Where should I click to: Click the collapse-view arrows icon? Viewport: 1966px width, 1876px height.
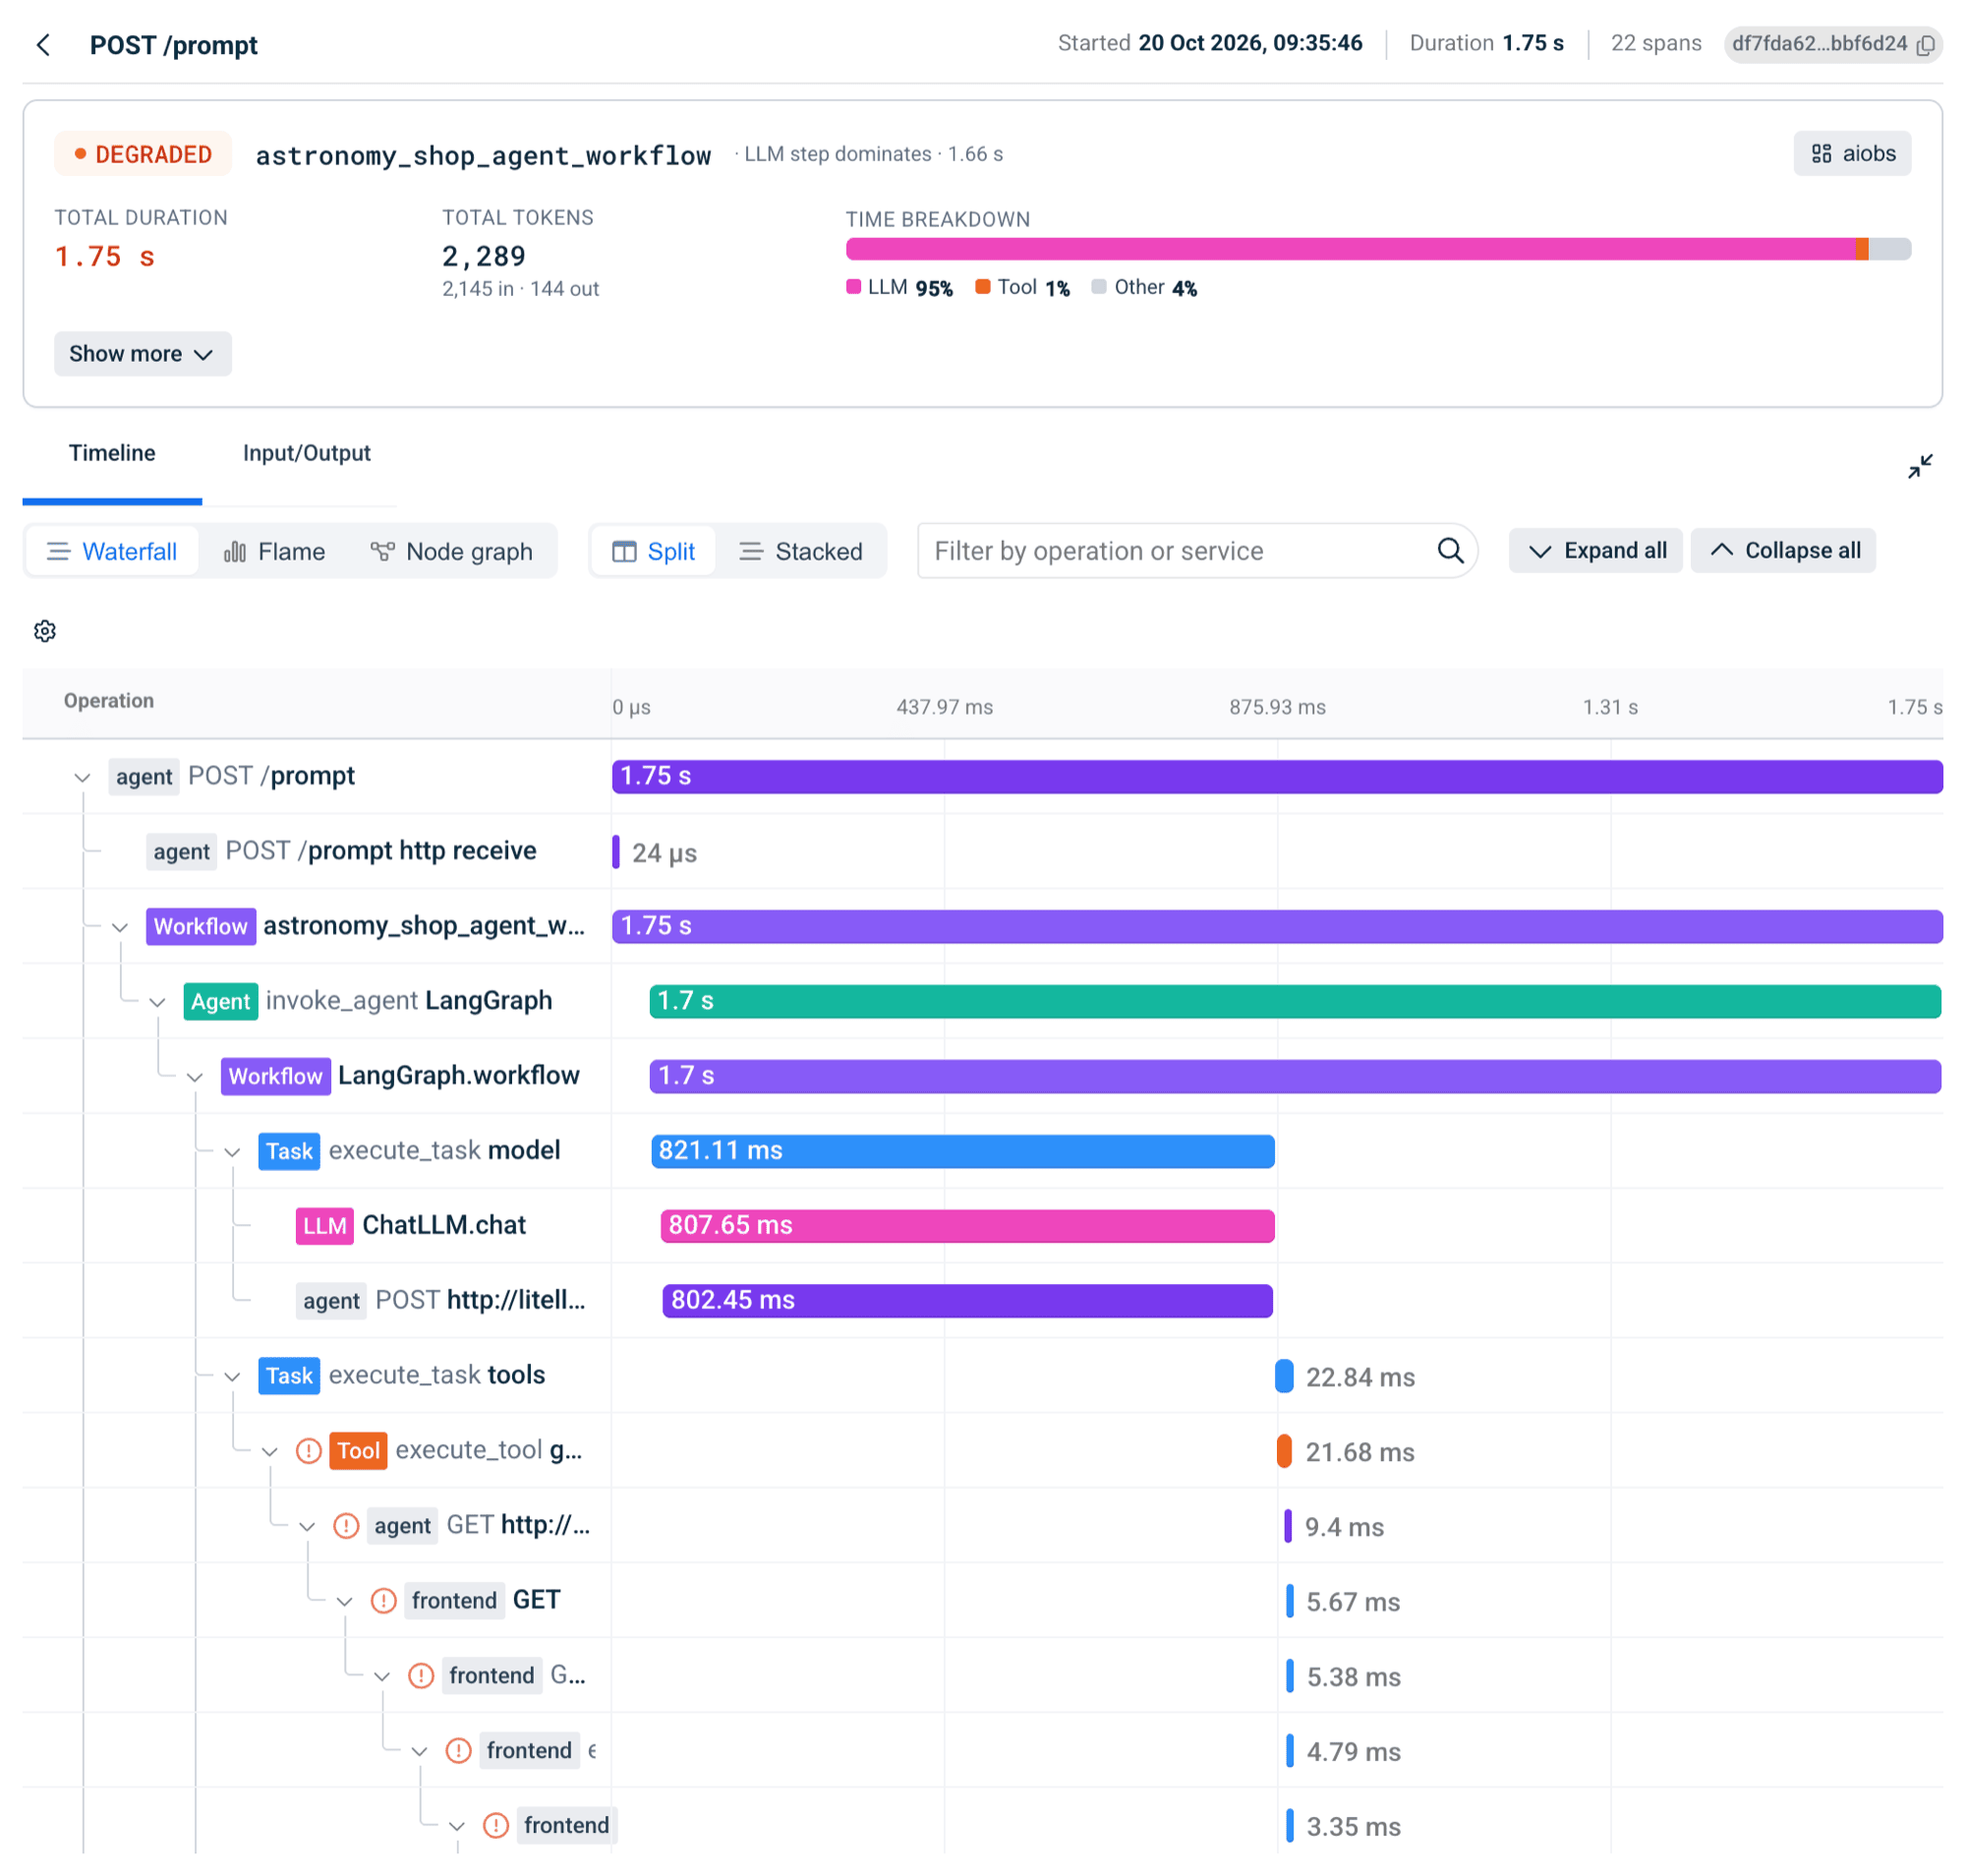coord(1919,466)
